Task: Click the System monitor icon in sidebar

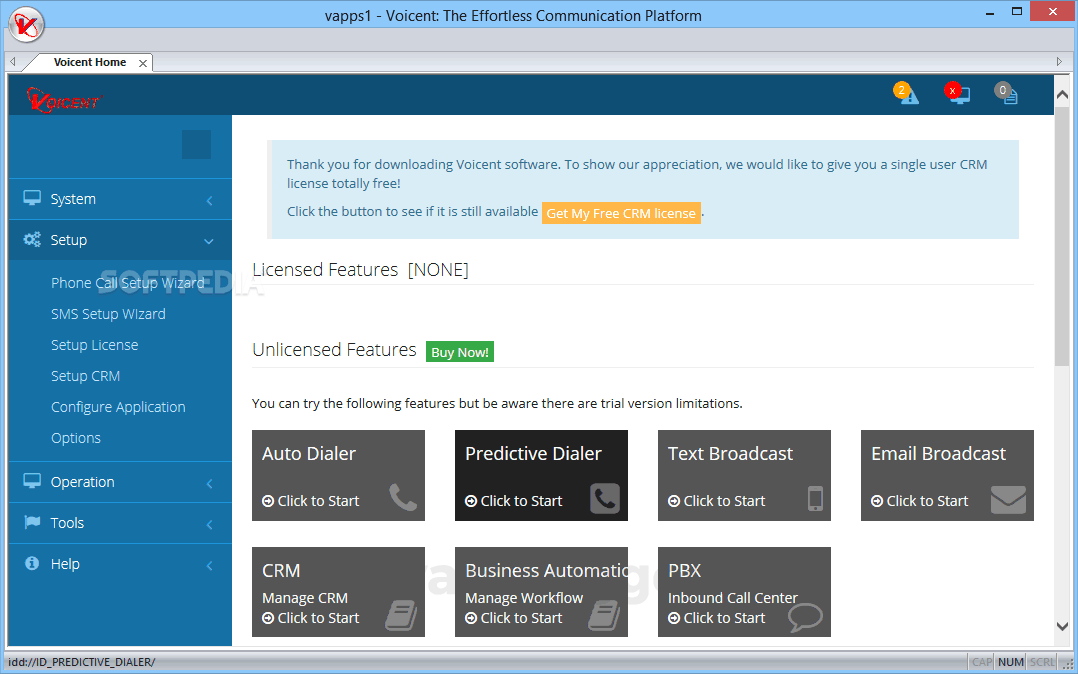Action: pyautogui.click(x=32, y=198)
